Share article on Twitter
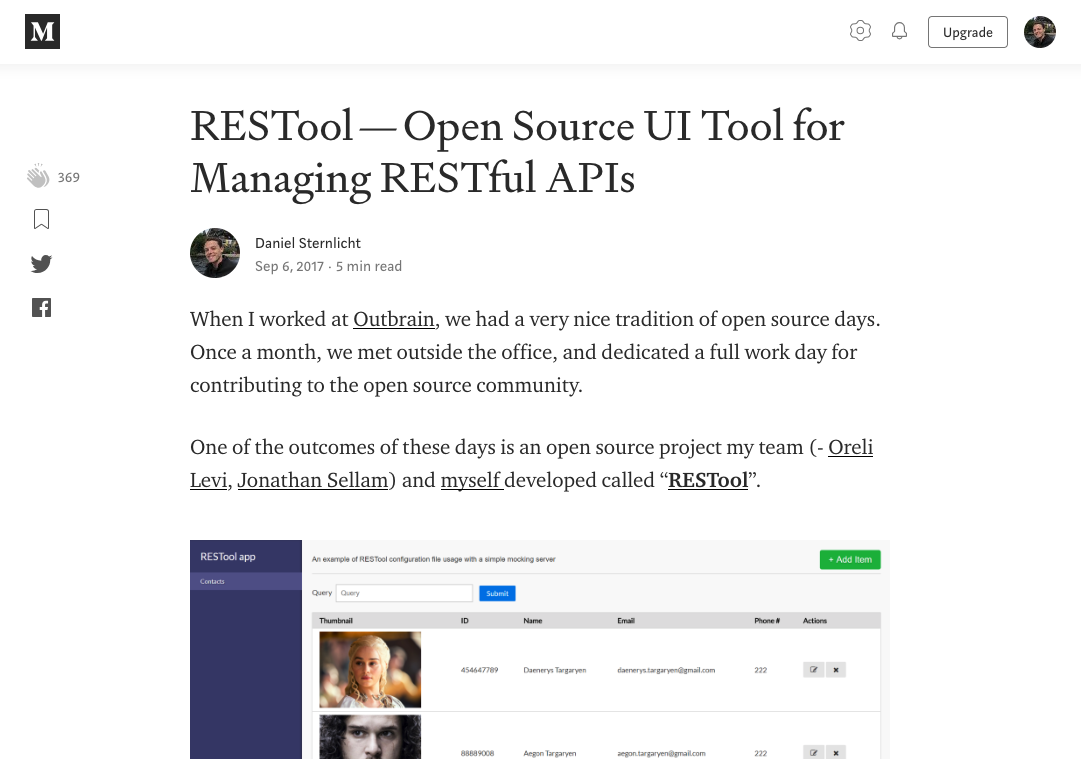1081x759 pixels. coord(41,263)
